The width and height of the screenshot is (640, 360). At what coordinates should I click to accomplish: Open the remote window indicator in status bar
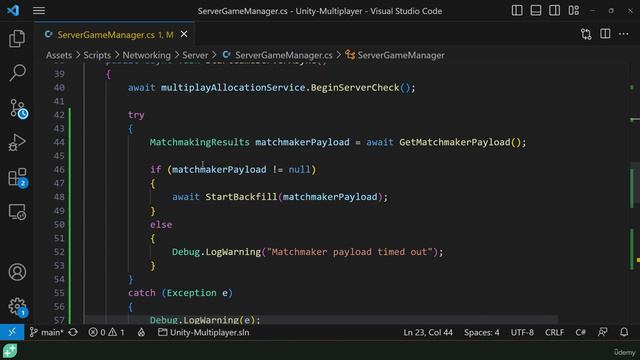coord(12,332)
